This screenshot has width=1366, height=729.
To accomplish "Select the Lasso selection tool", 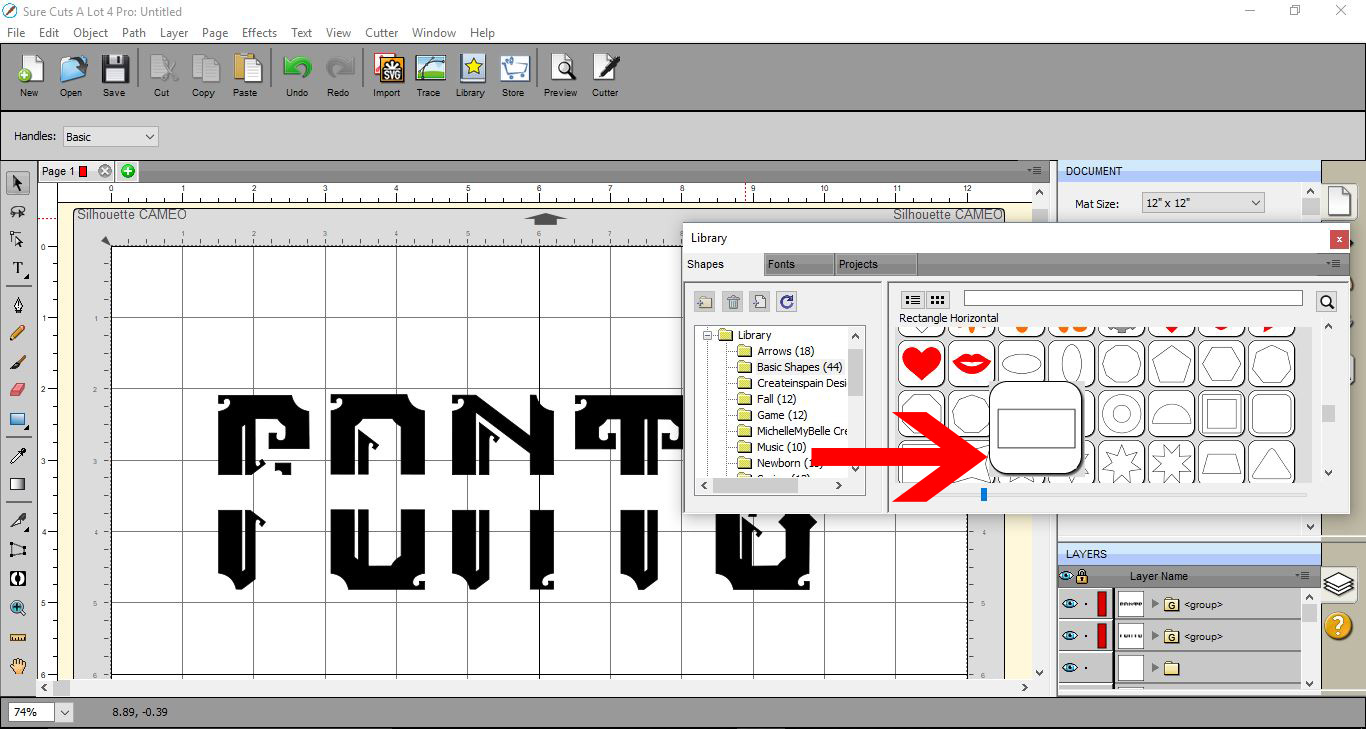I will pos(17,211).
